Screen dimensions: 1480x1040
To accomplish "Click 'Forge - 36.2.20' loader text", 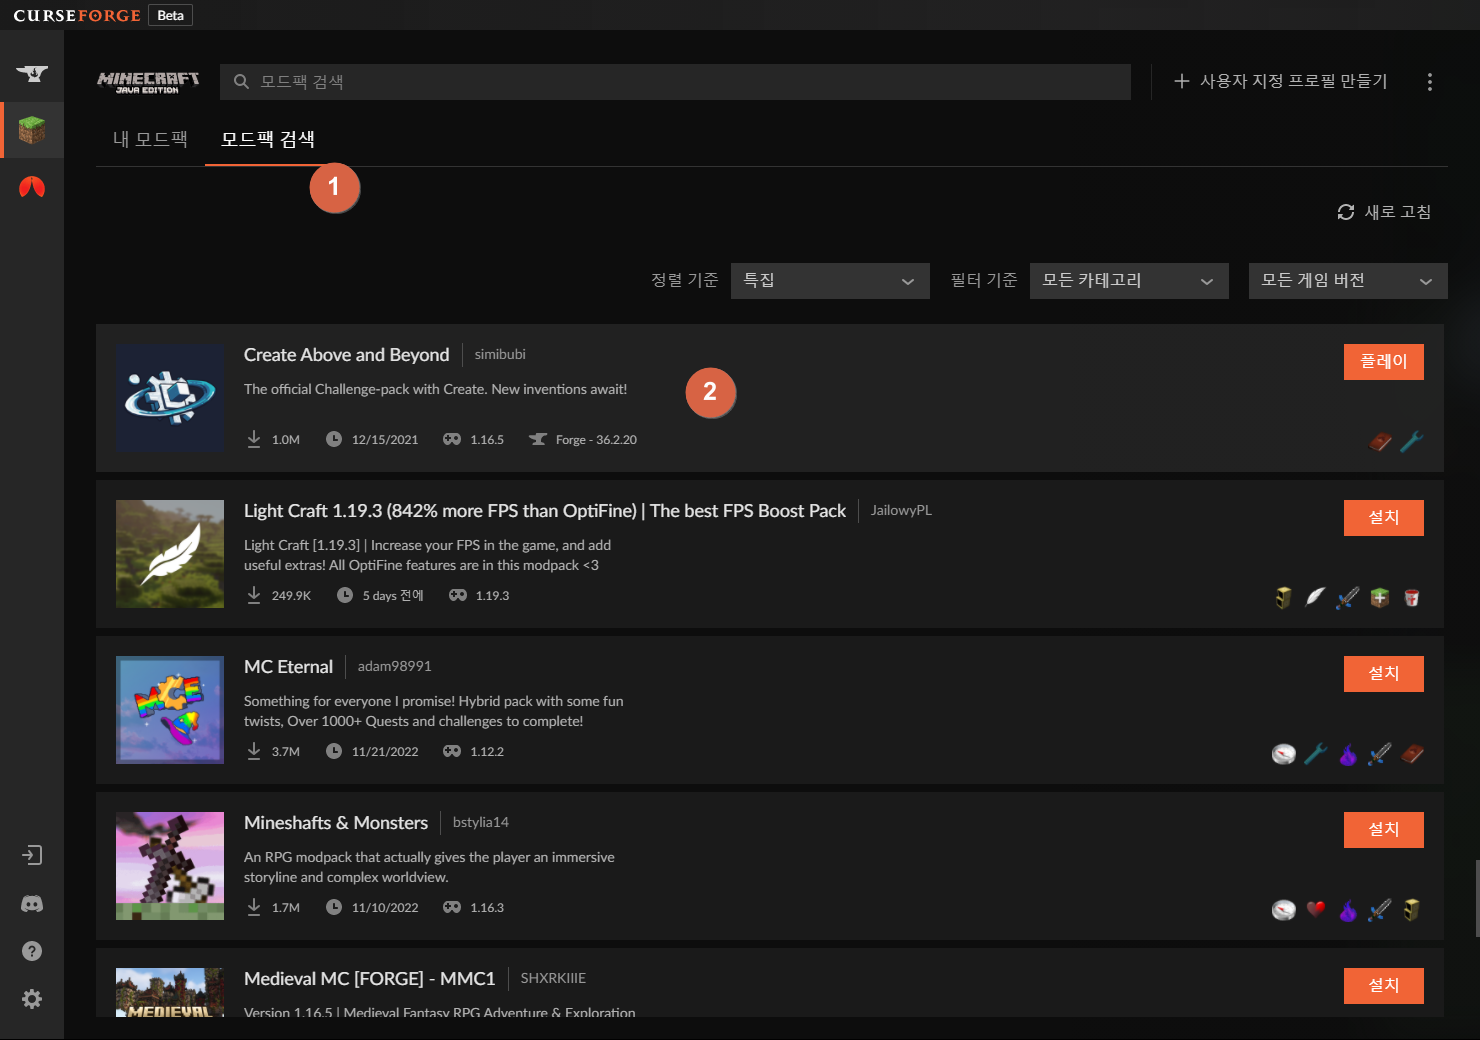I will point(596,440).
